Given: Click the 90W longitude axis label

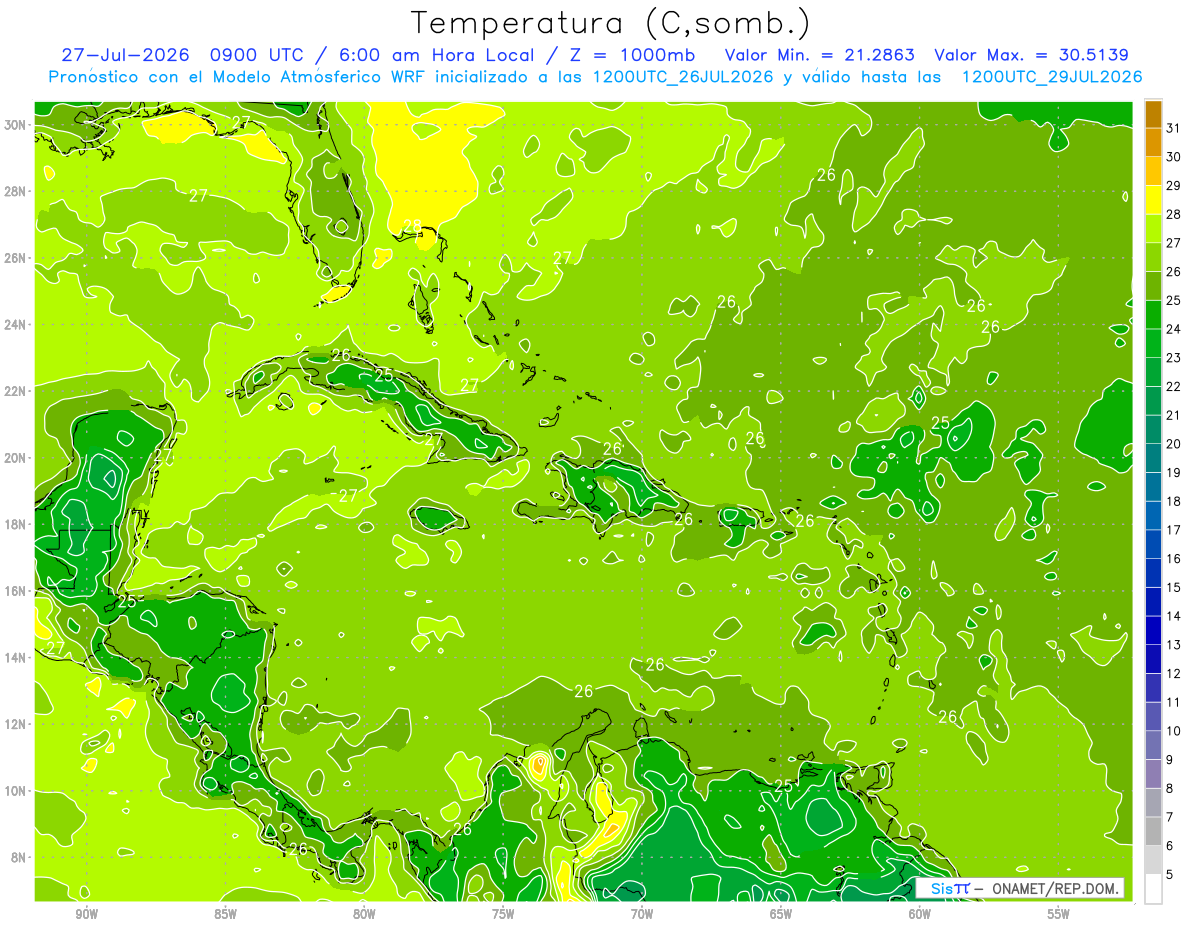Looking at the screenshot, I should coord(86,914).
